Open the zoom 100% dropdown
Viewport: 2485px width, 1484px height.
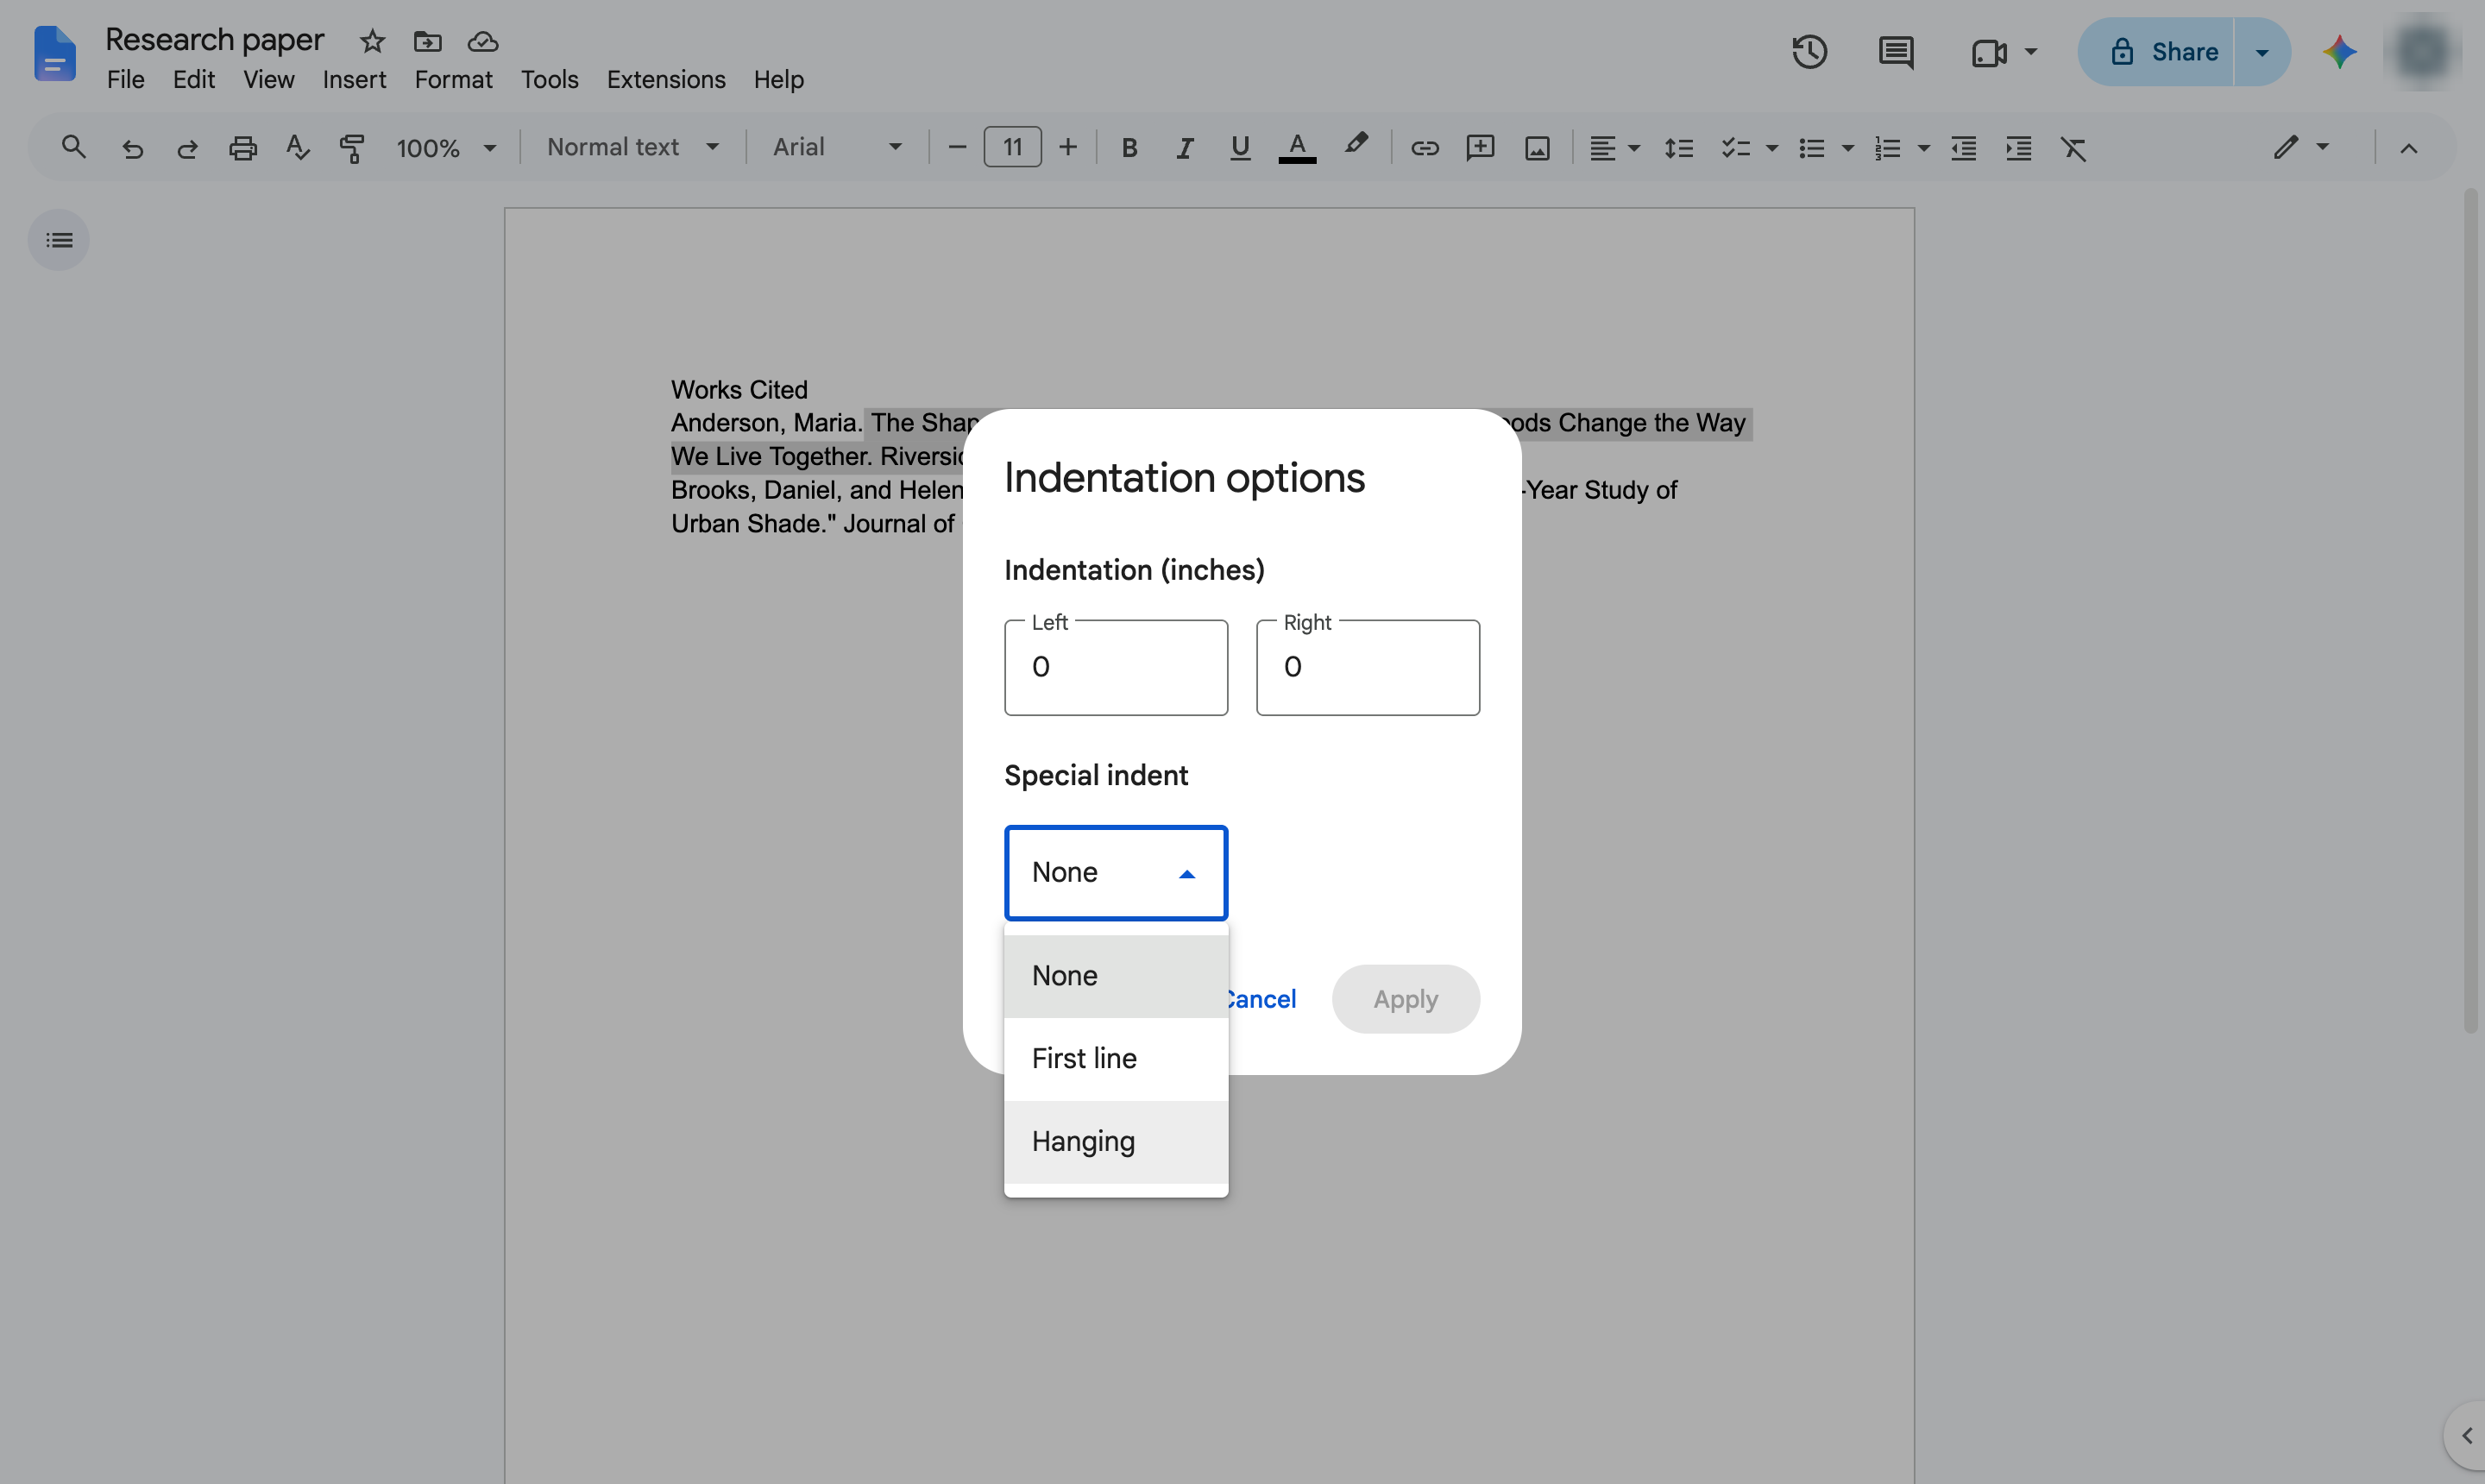(x=446, y=148)
